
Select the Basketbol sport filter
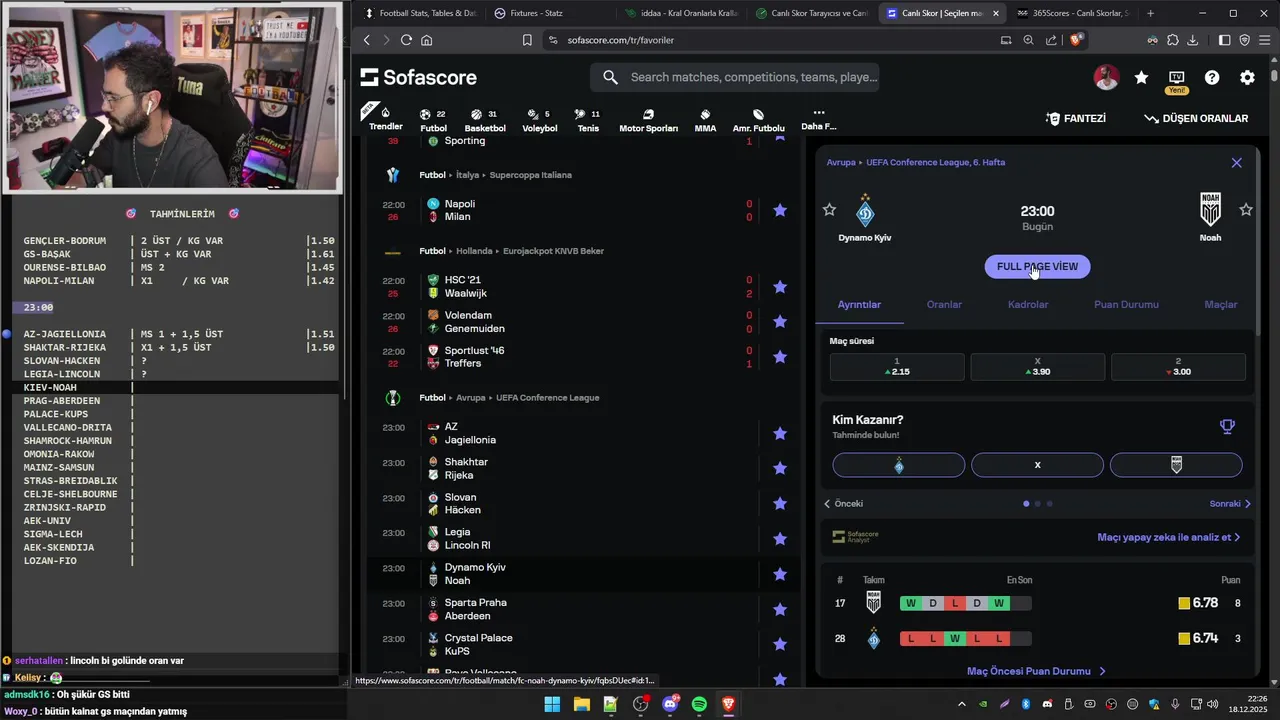coord(485,120)
